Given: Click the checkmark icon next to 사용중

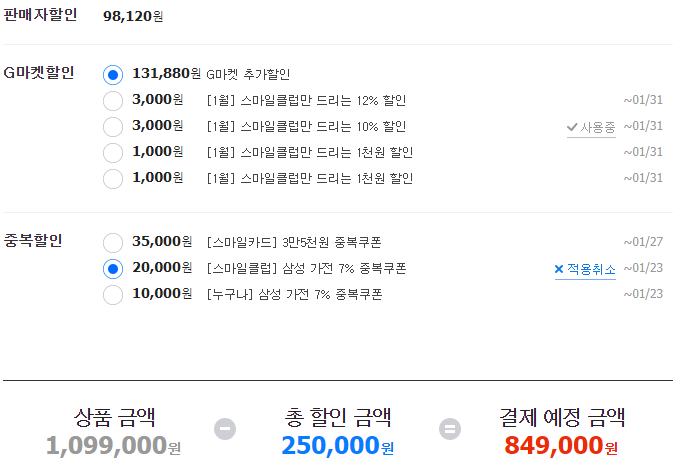Looking at the screenshot, I should (x=572, y=127).
